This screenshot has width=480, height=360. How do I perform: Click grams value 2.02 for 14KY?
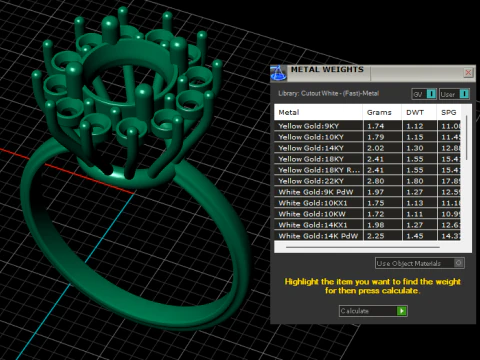[x=376, y=148]
